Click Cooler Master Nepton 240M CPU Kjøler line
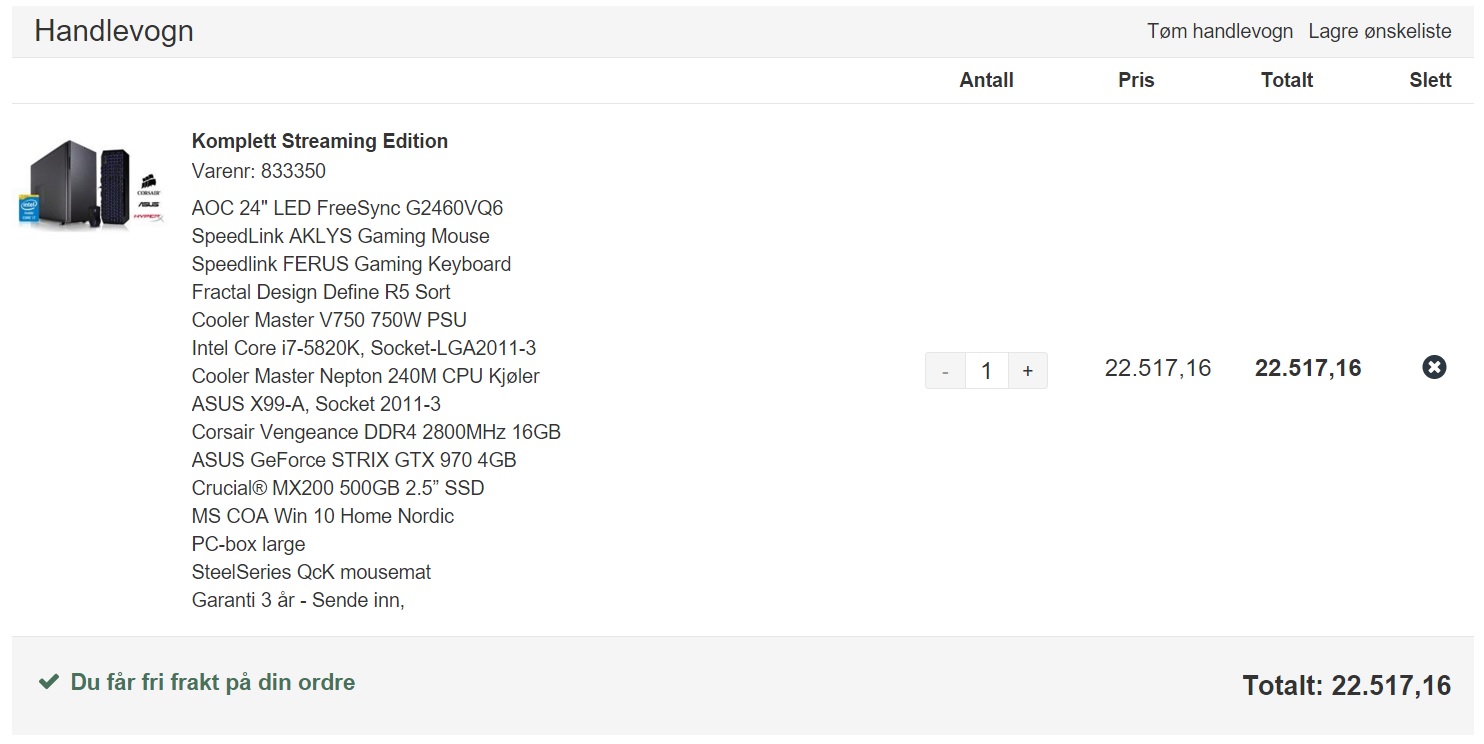Viewport: 1484px width, 744px height. (x=366, y=376)
